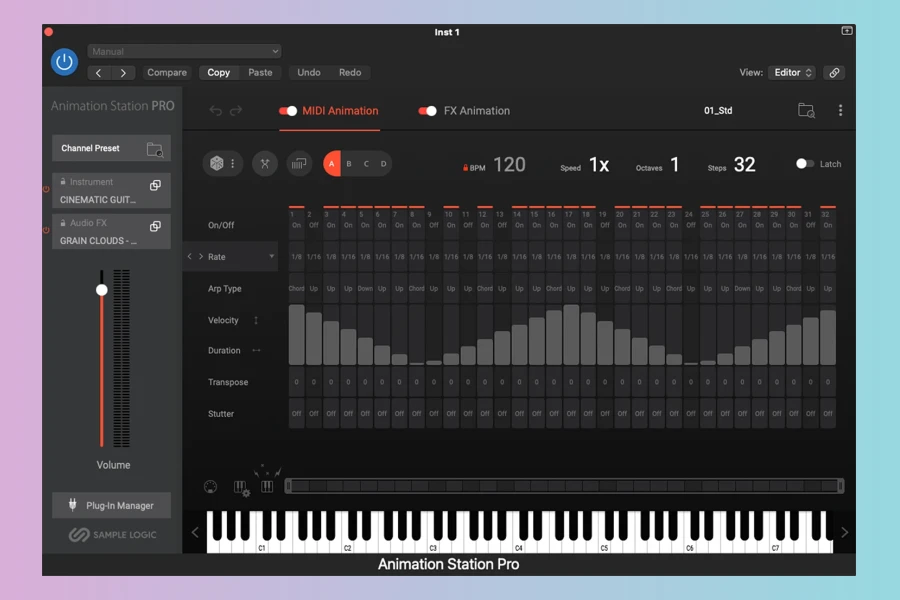Image resolution: width=900 pixels, height=600 pixels.
Task: Select pattern C
Action: coord(366,164)
